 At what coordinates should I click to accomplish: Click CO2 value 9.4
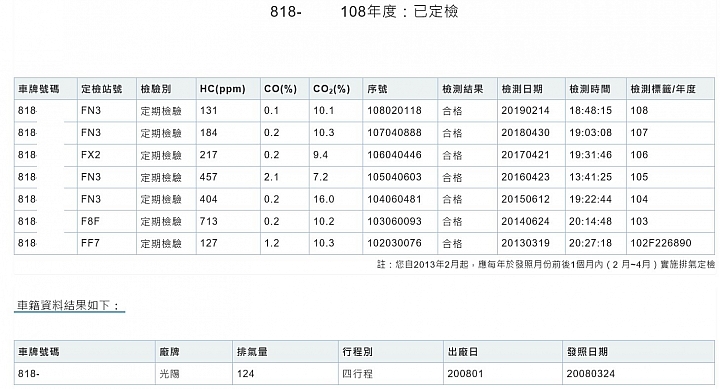(x=321, y=155)
